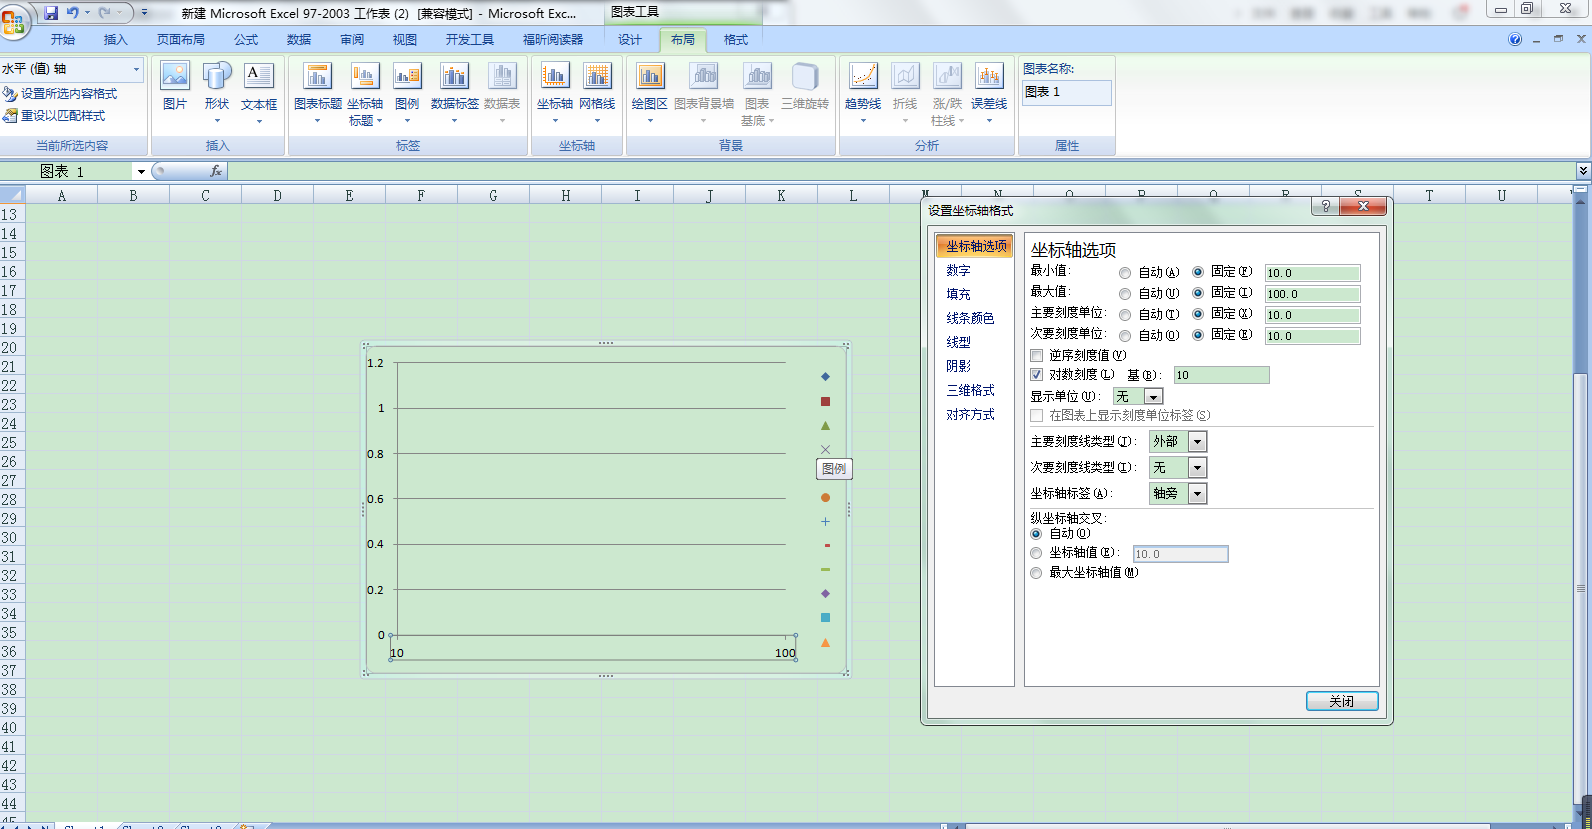Select Auto radio for major unit (主要刻度单位)
This screenshot has width=1592, height=829.
click(x=1125, y=314)
